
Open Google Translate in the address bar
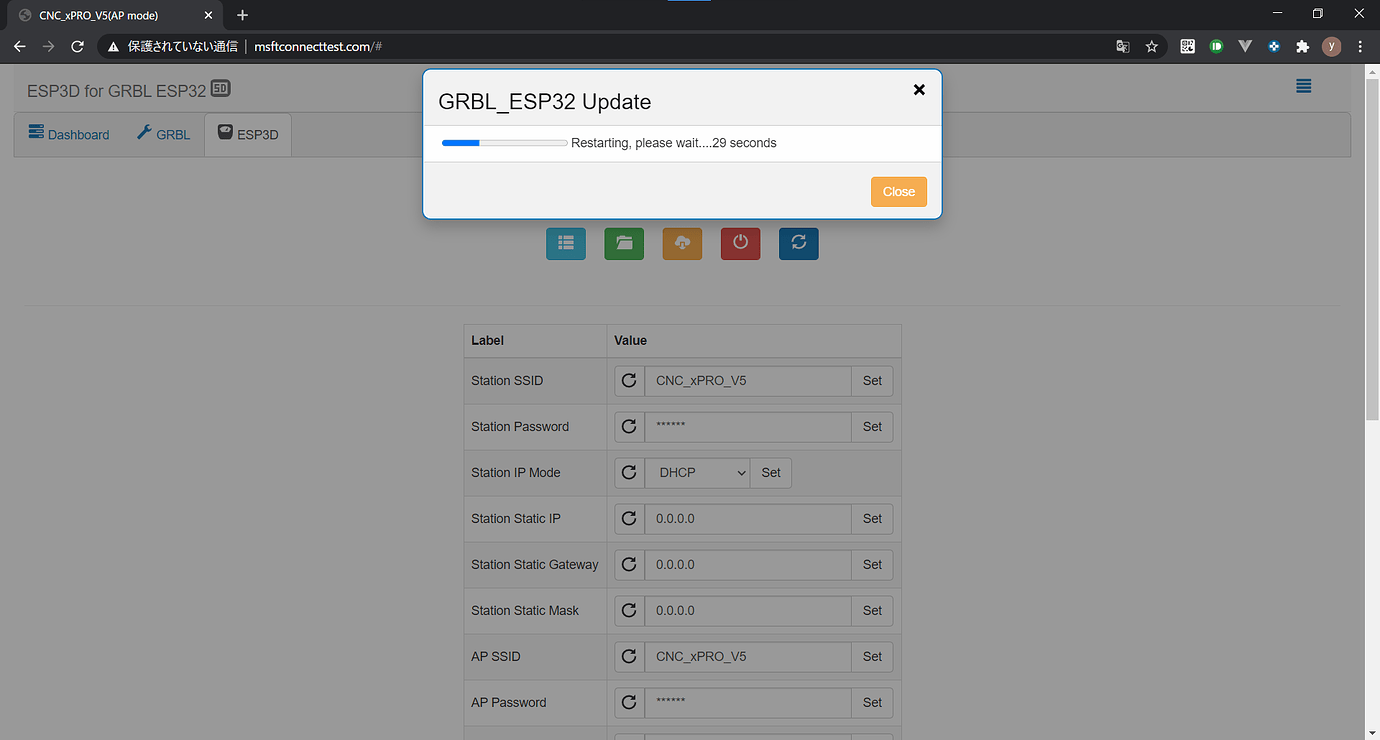[1122, 46]
